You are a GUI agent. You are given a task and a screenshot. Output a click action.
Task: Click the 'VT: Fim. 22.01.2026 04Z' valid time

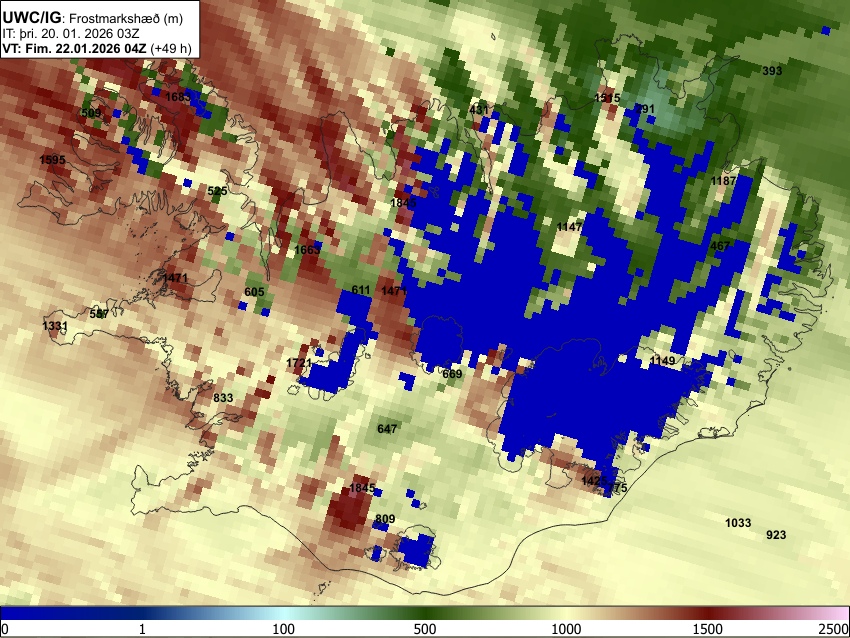point(74,48)
